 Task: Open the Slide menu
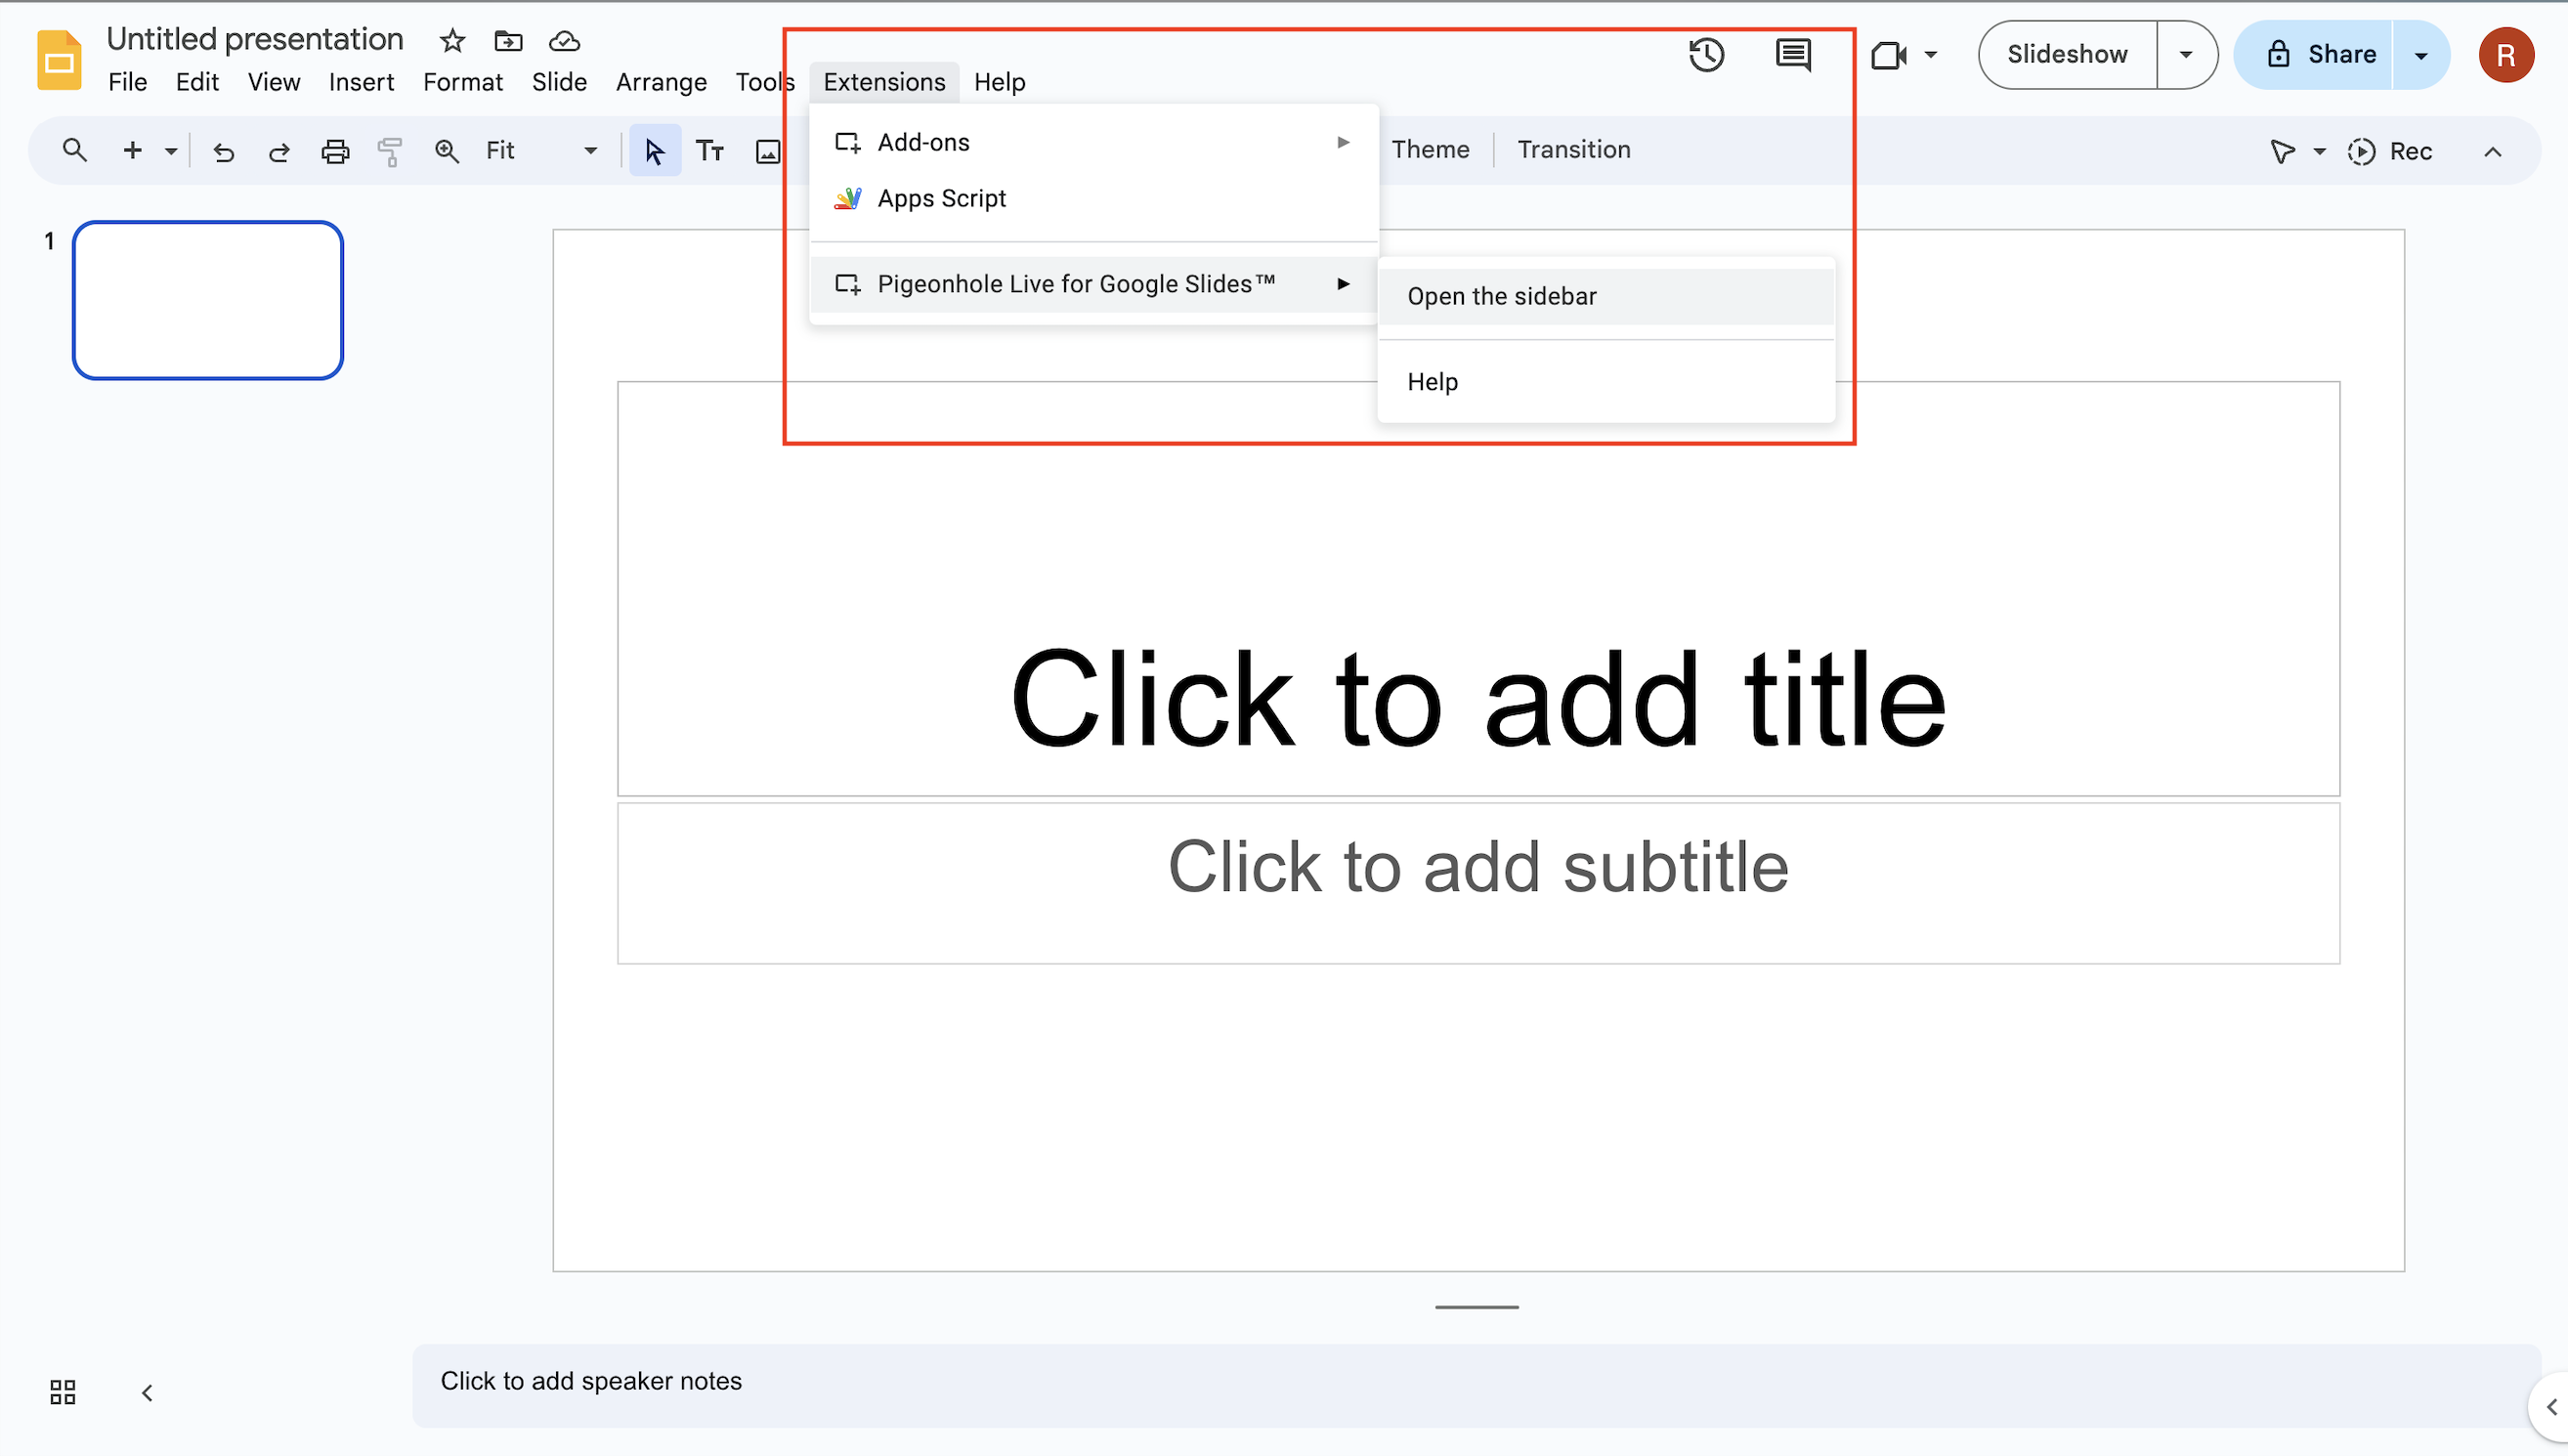click(x=559, y=82)
